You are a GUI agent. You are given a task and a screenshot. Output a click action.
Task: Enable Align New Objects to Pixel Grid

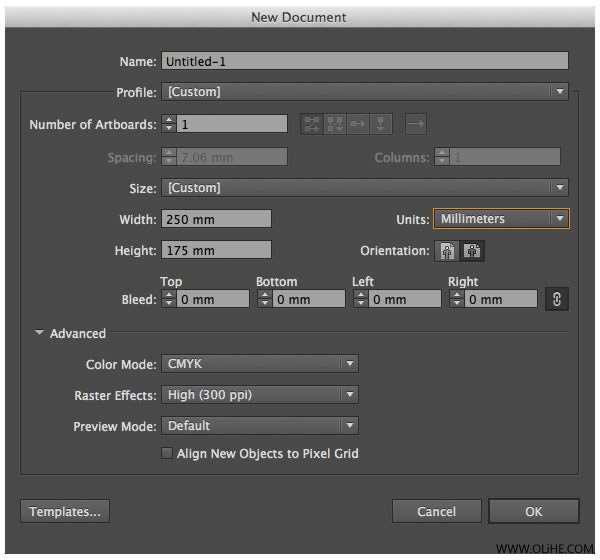[x=167, y=453]
